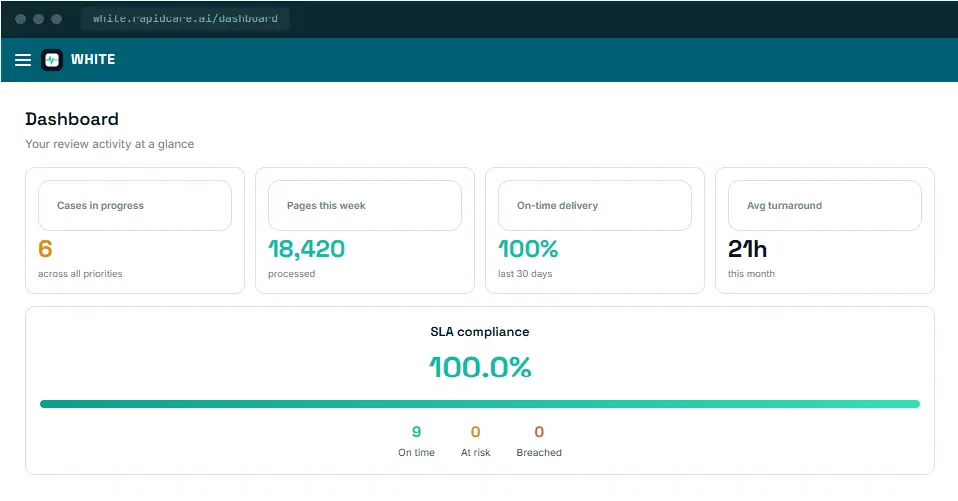
Task: Click the 100.0% SLA compliance figure
Action: tap(480, 367)
